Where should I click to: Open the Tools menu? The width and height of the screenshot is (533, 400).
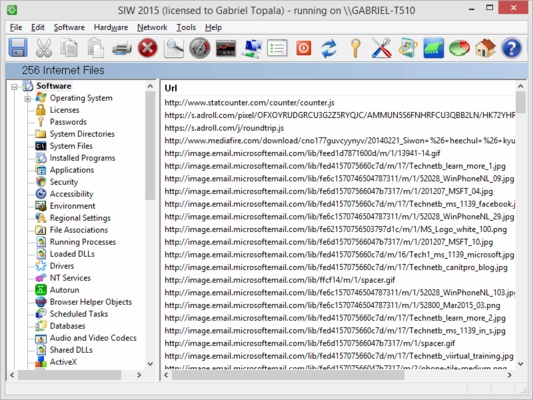coord(186,27)
